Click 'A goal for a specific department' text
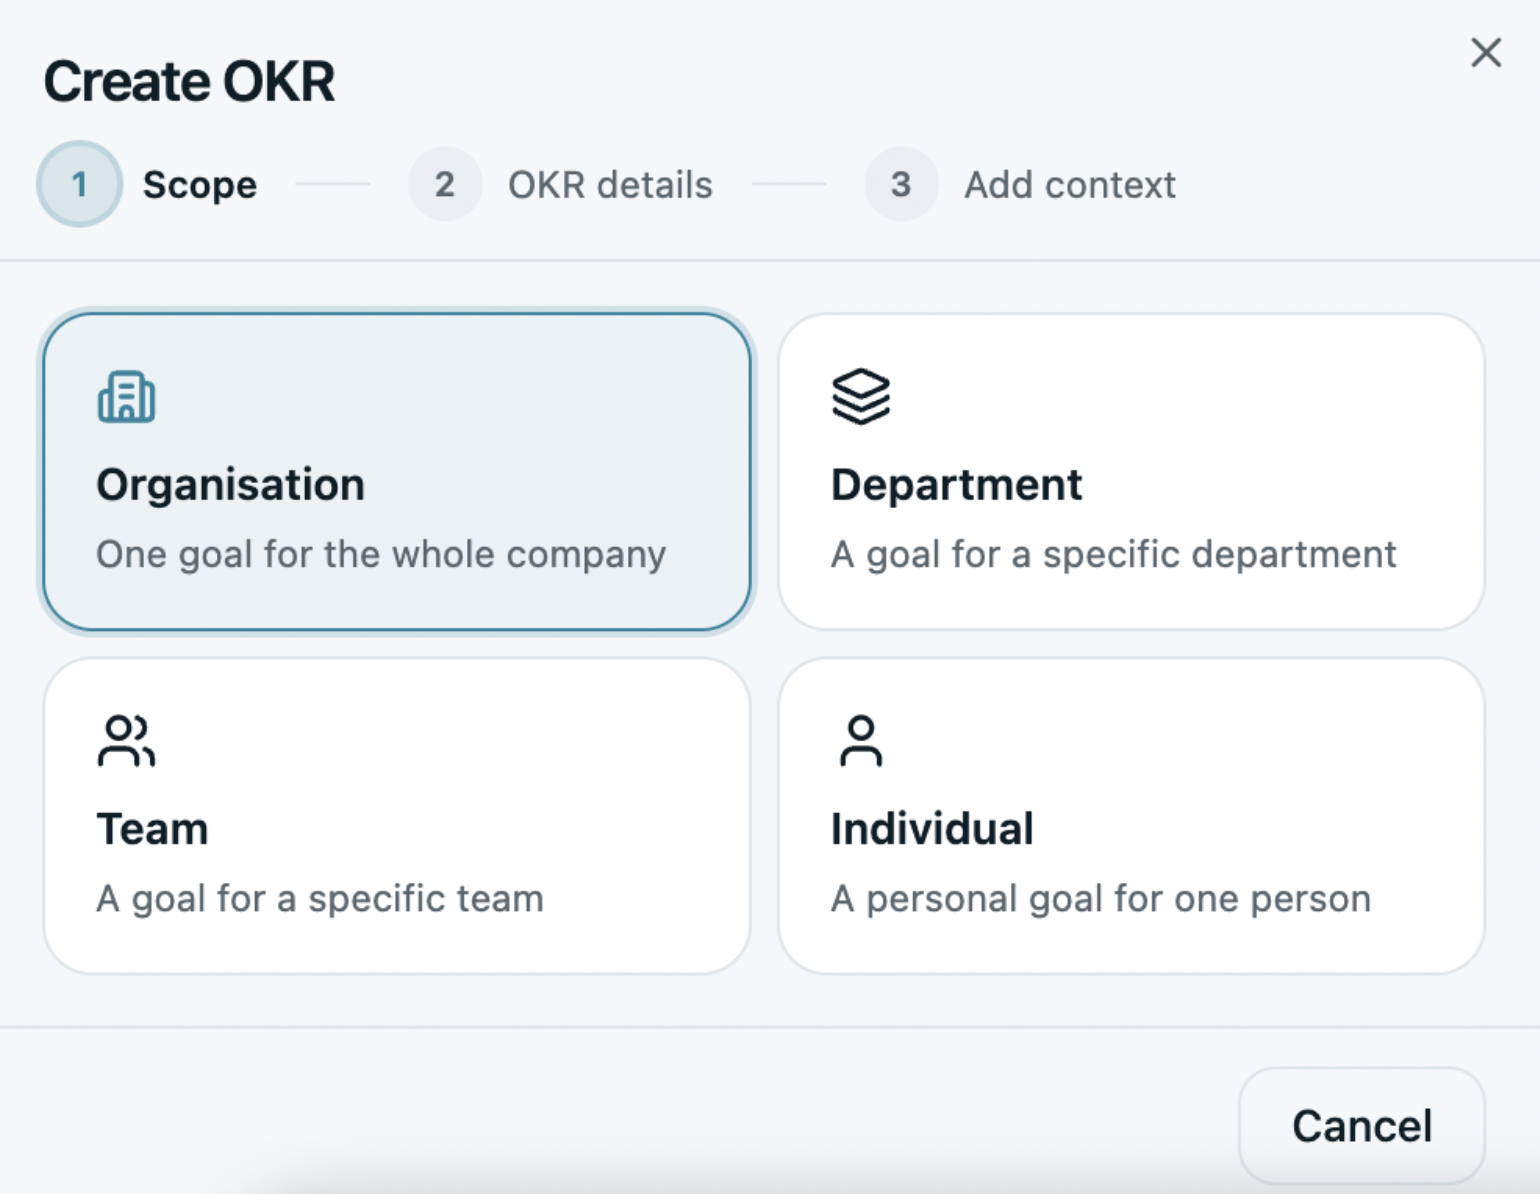 coord(1114,554)
